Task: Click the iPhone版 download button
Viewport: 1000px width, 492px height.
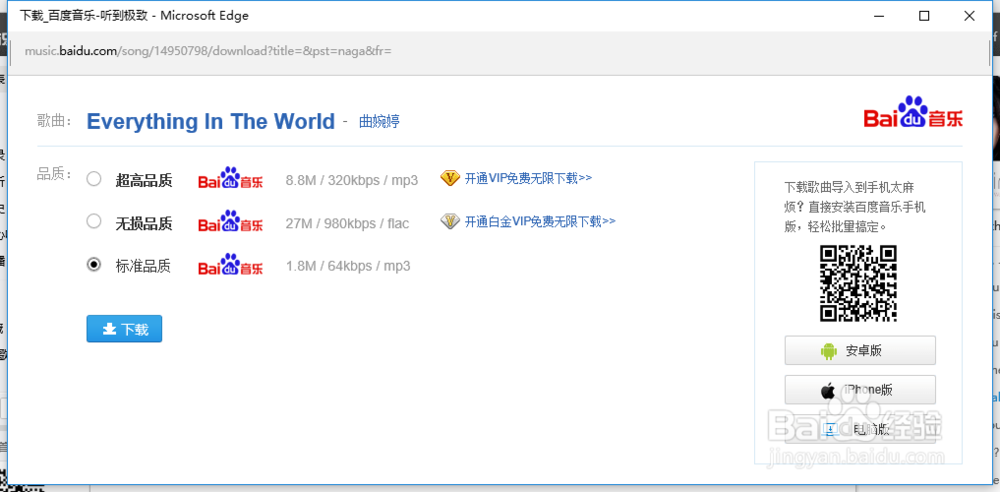Action: click(860, 390)
